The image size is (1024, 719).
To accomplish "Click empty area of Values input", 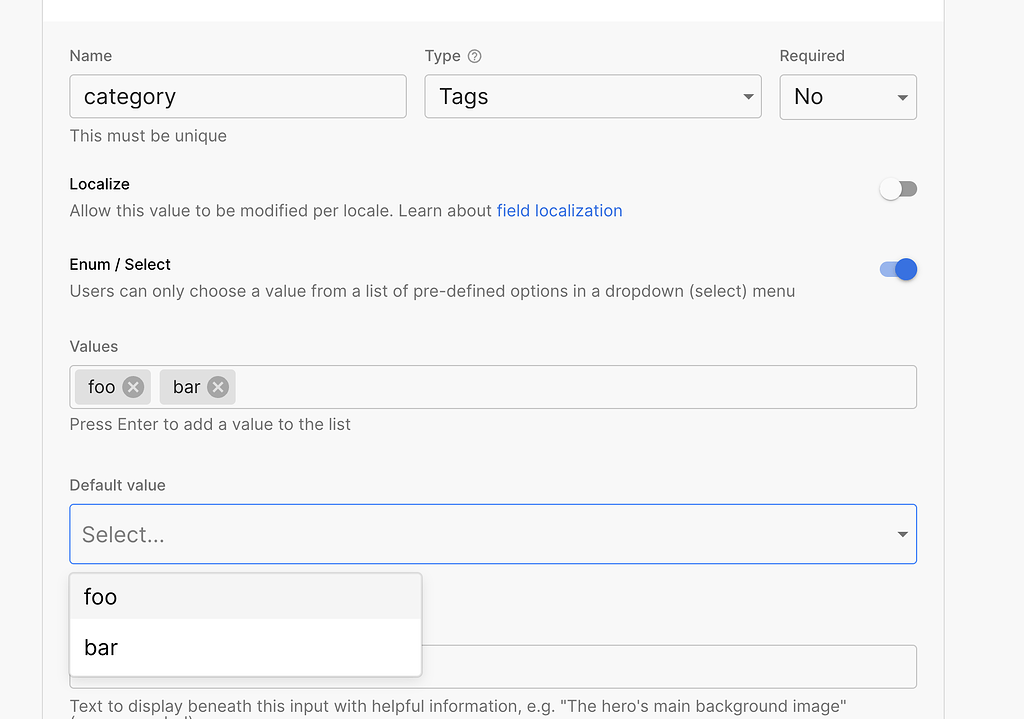I will pyautogui.click(x=570, y=387).
